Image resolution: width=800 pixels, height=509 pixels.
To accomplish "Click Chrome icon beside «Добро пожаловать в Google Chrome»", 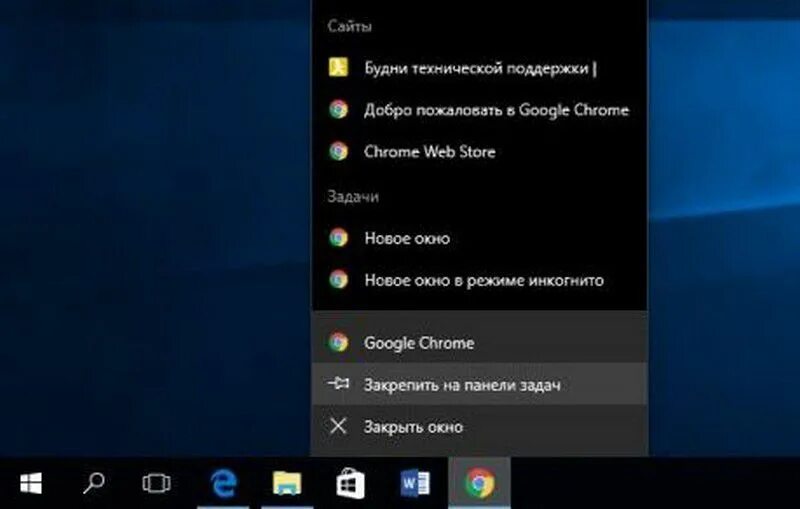I will [338, 109].
